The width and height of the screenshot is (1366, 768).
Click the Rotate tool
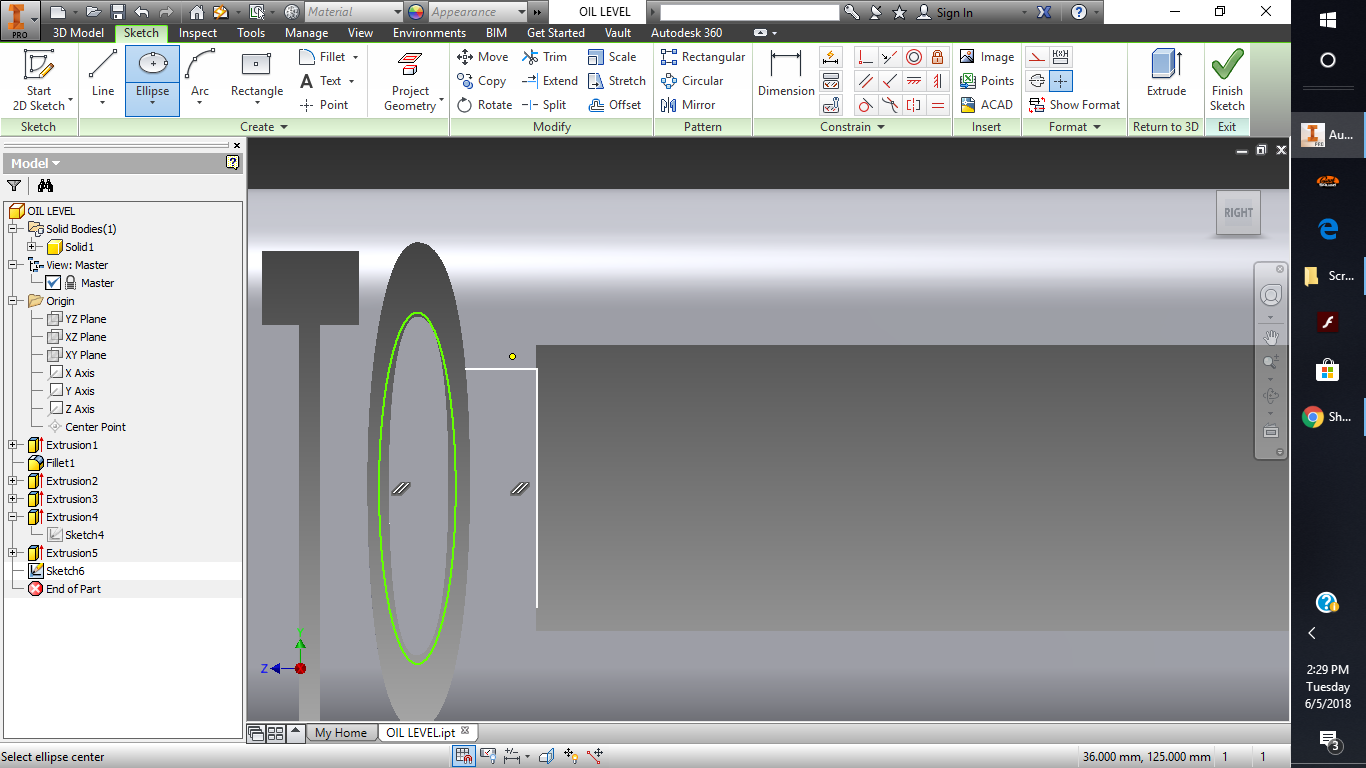click(x=484, y=105)
